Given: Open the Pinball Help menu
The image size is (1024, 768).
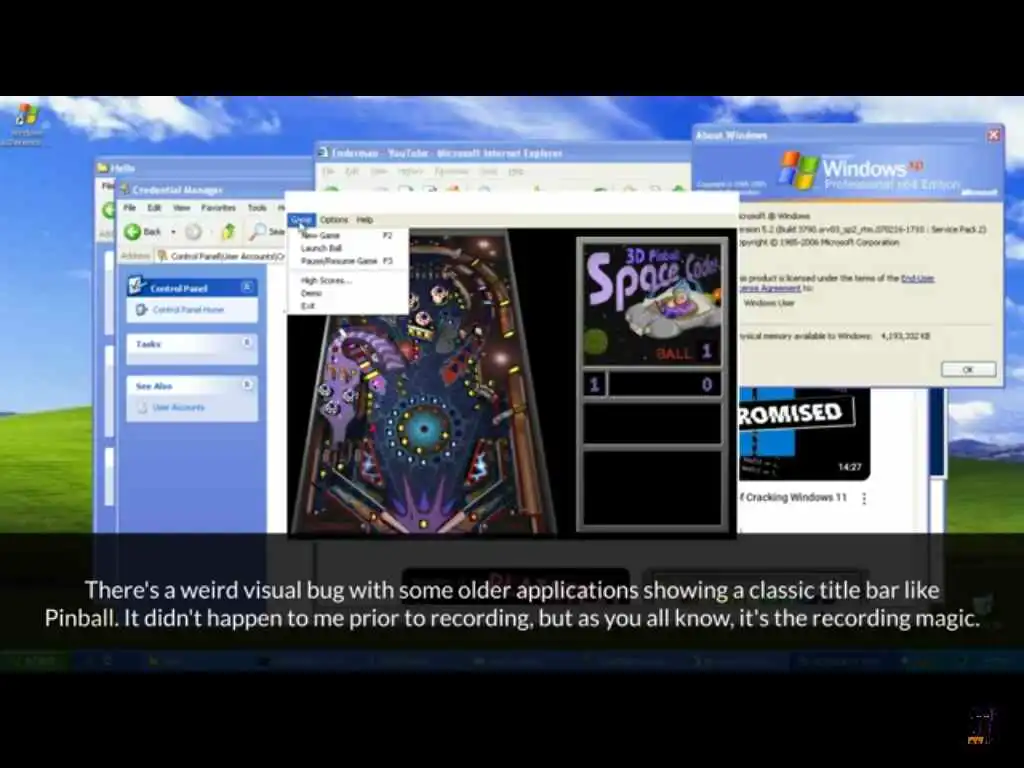Looking at the screenshot, I should click(x=364, y=220).
